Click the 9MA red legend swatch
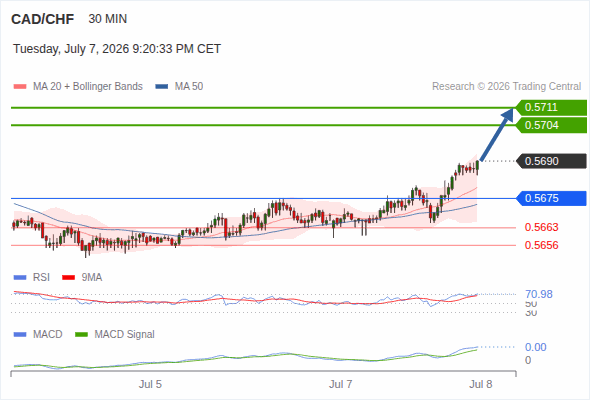This screenshot has height=400, width=590. click(x=68, y=278)
